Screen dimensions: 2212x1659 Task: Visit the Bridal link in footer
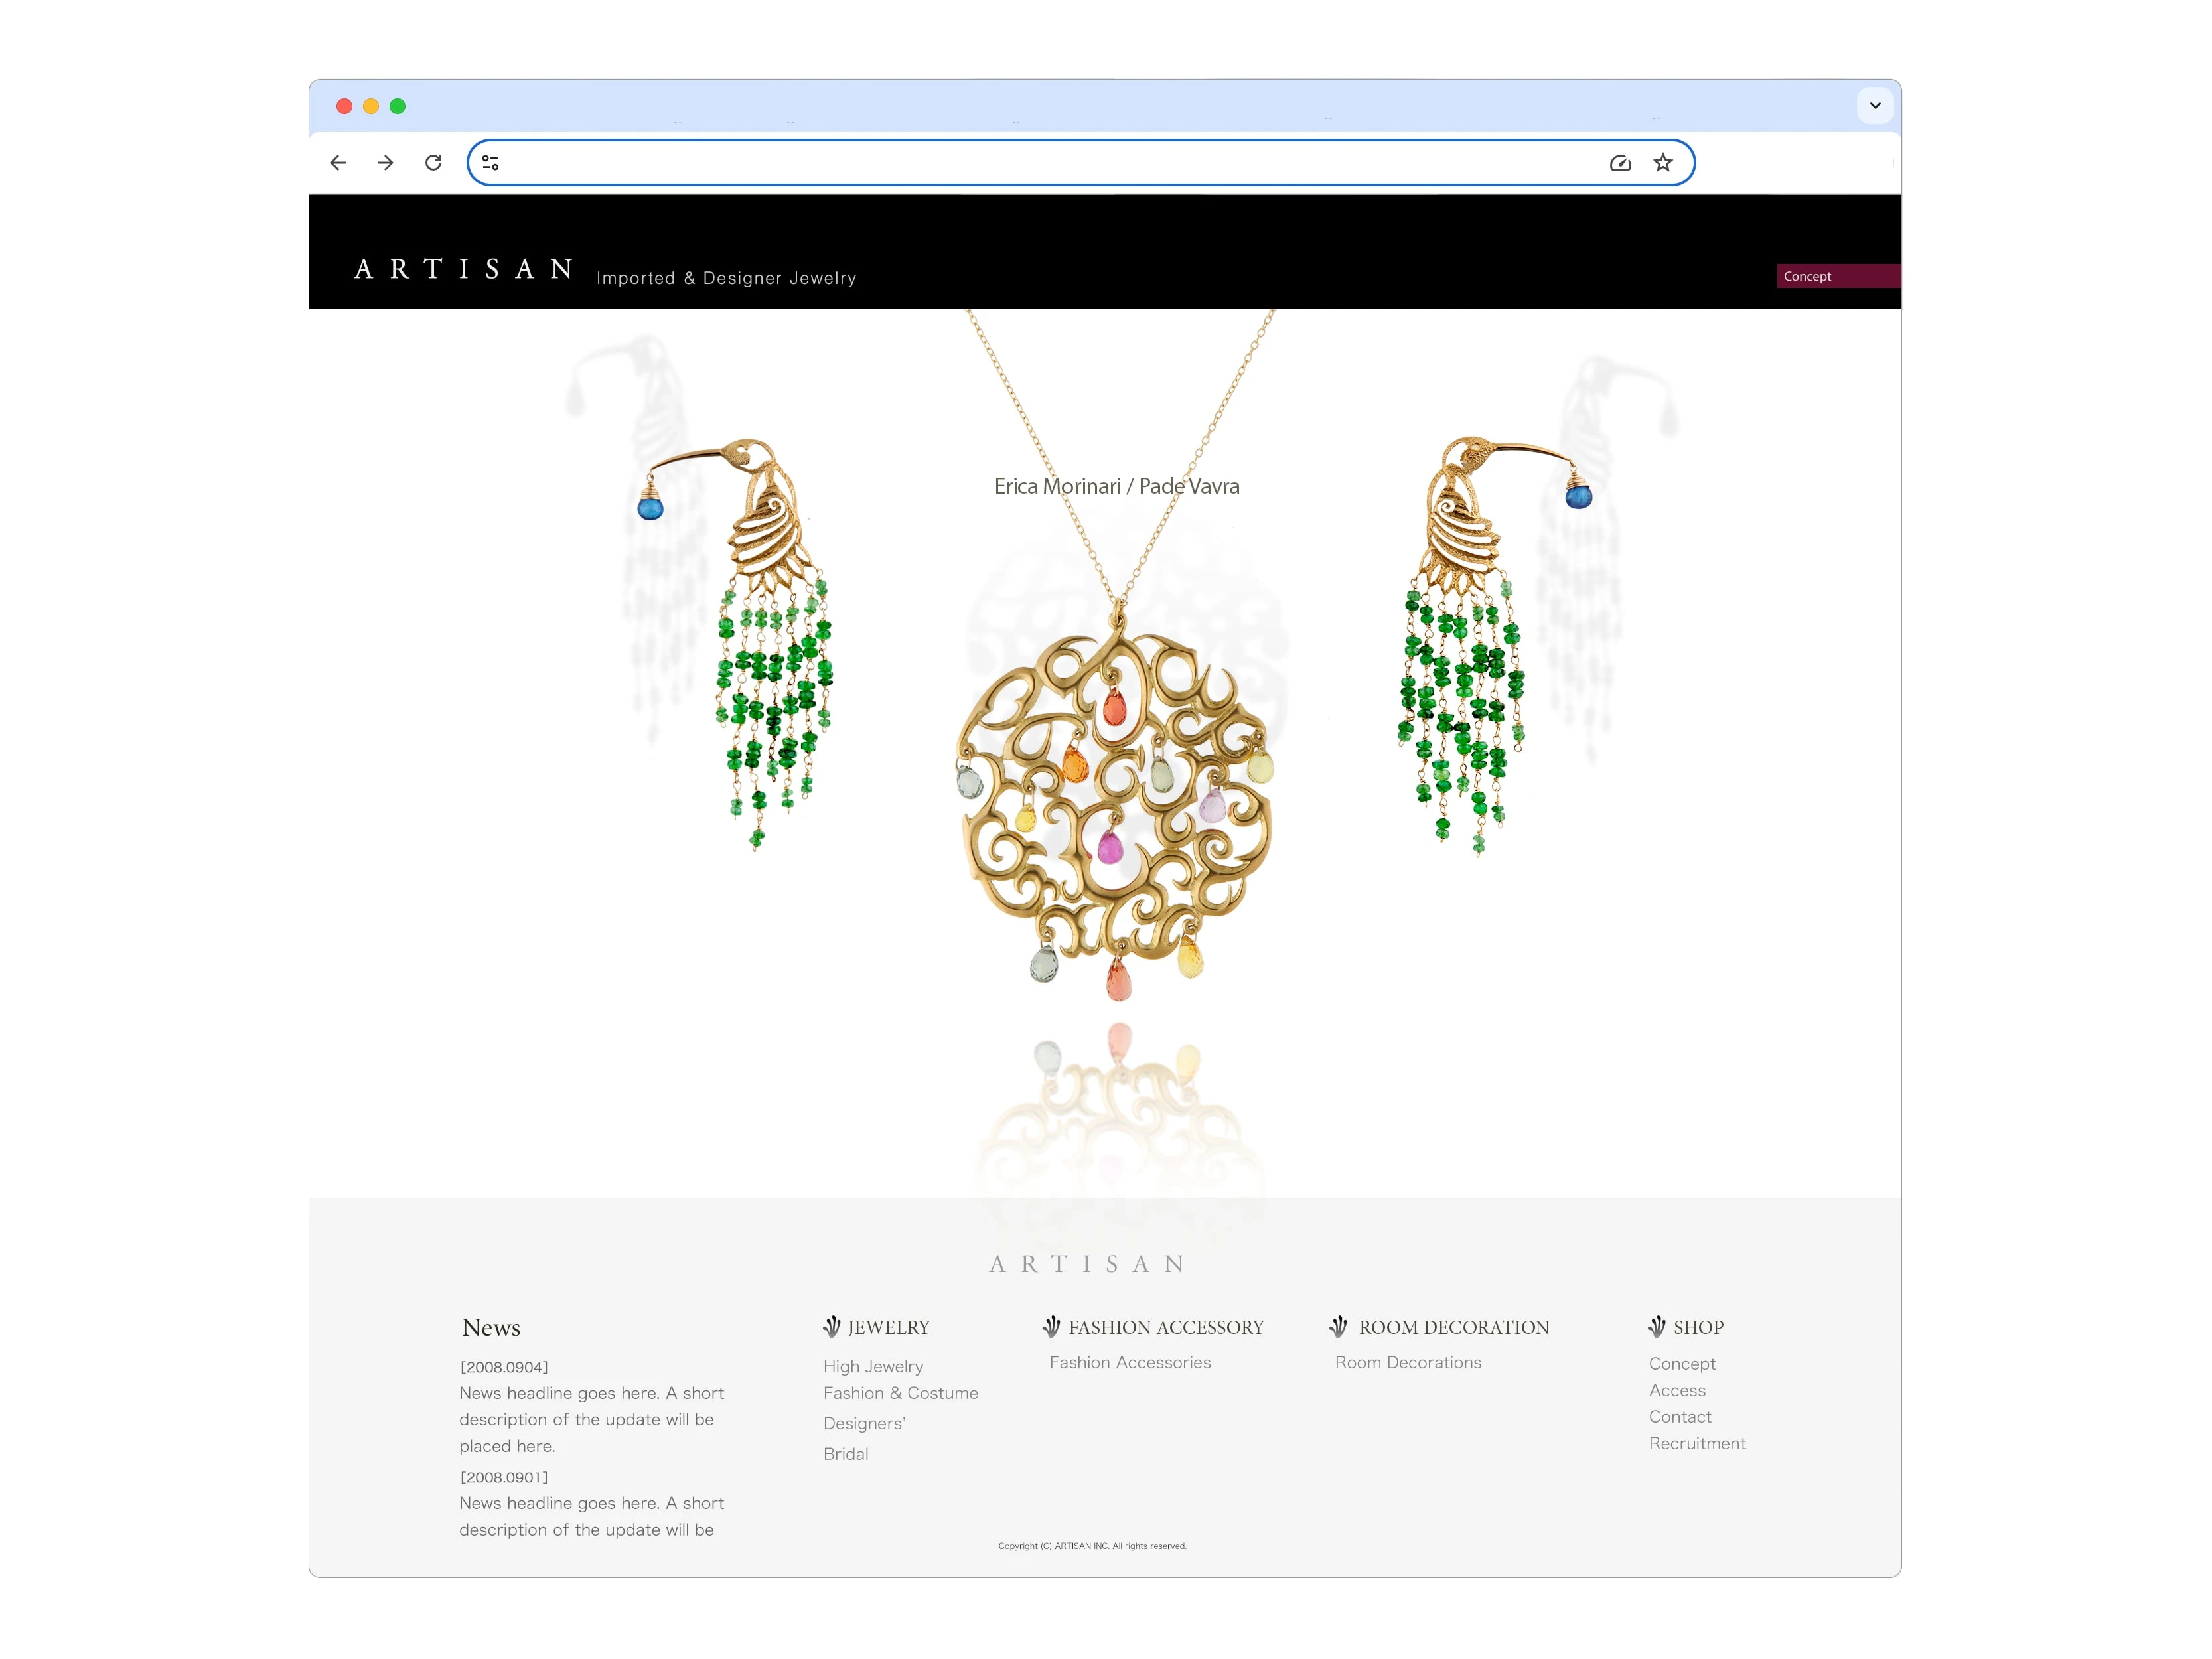click(846, 1454)
